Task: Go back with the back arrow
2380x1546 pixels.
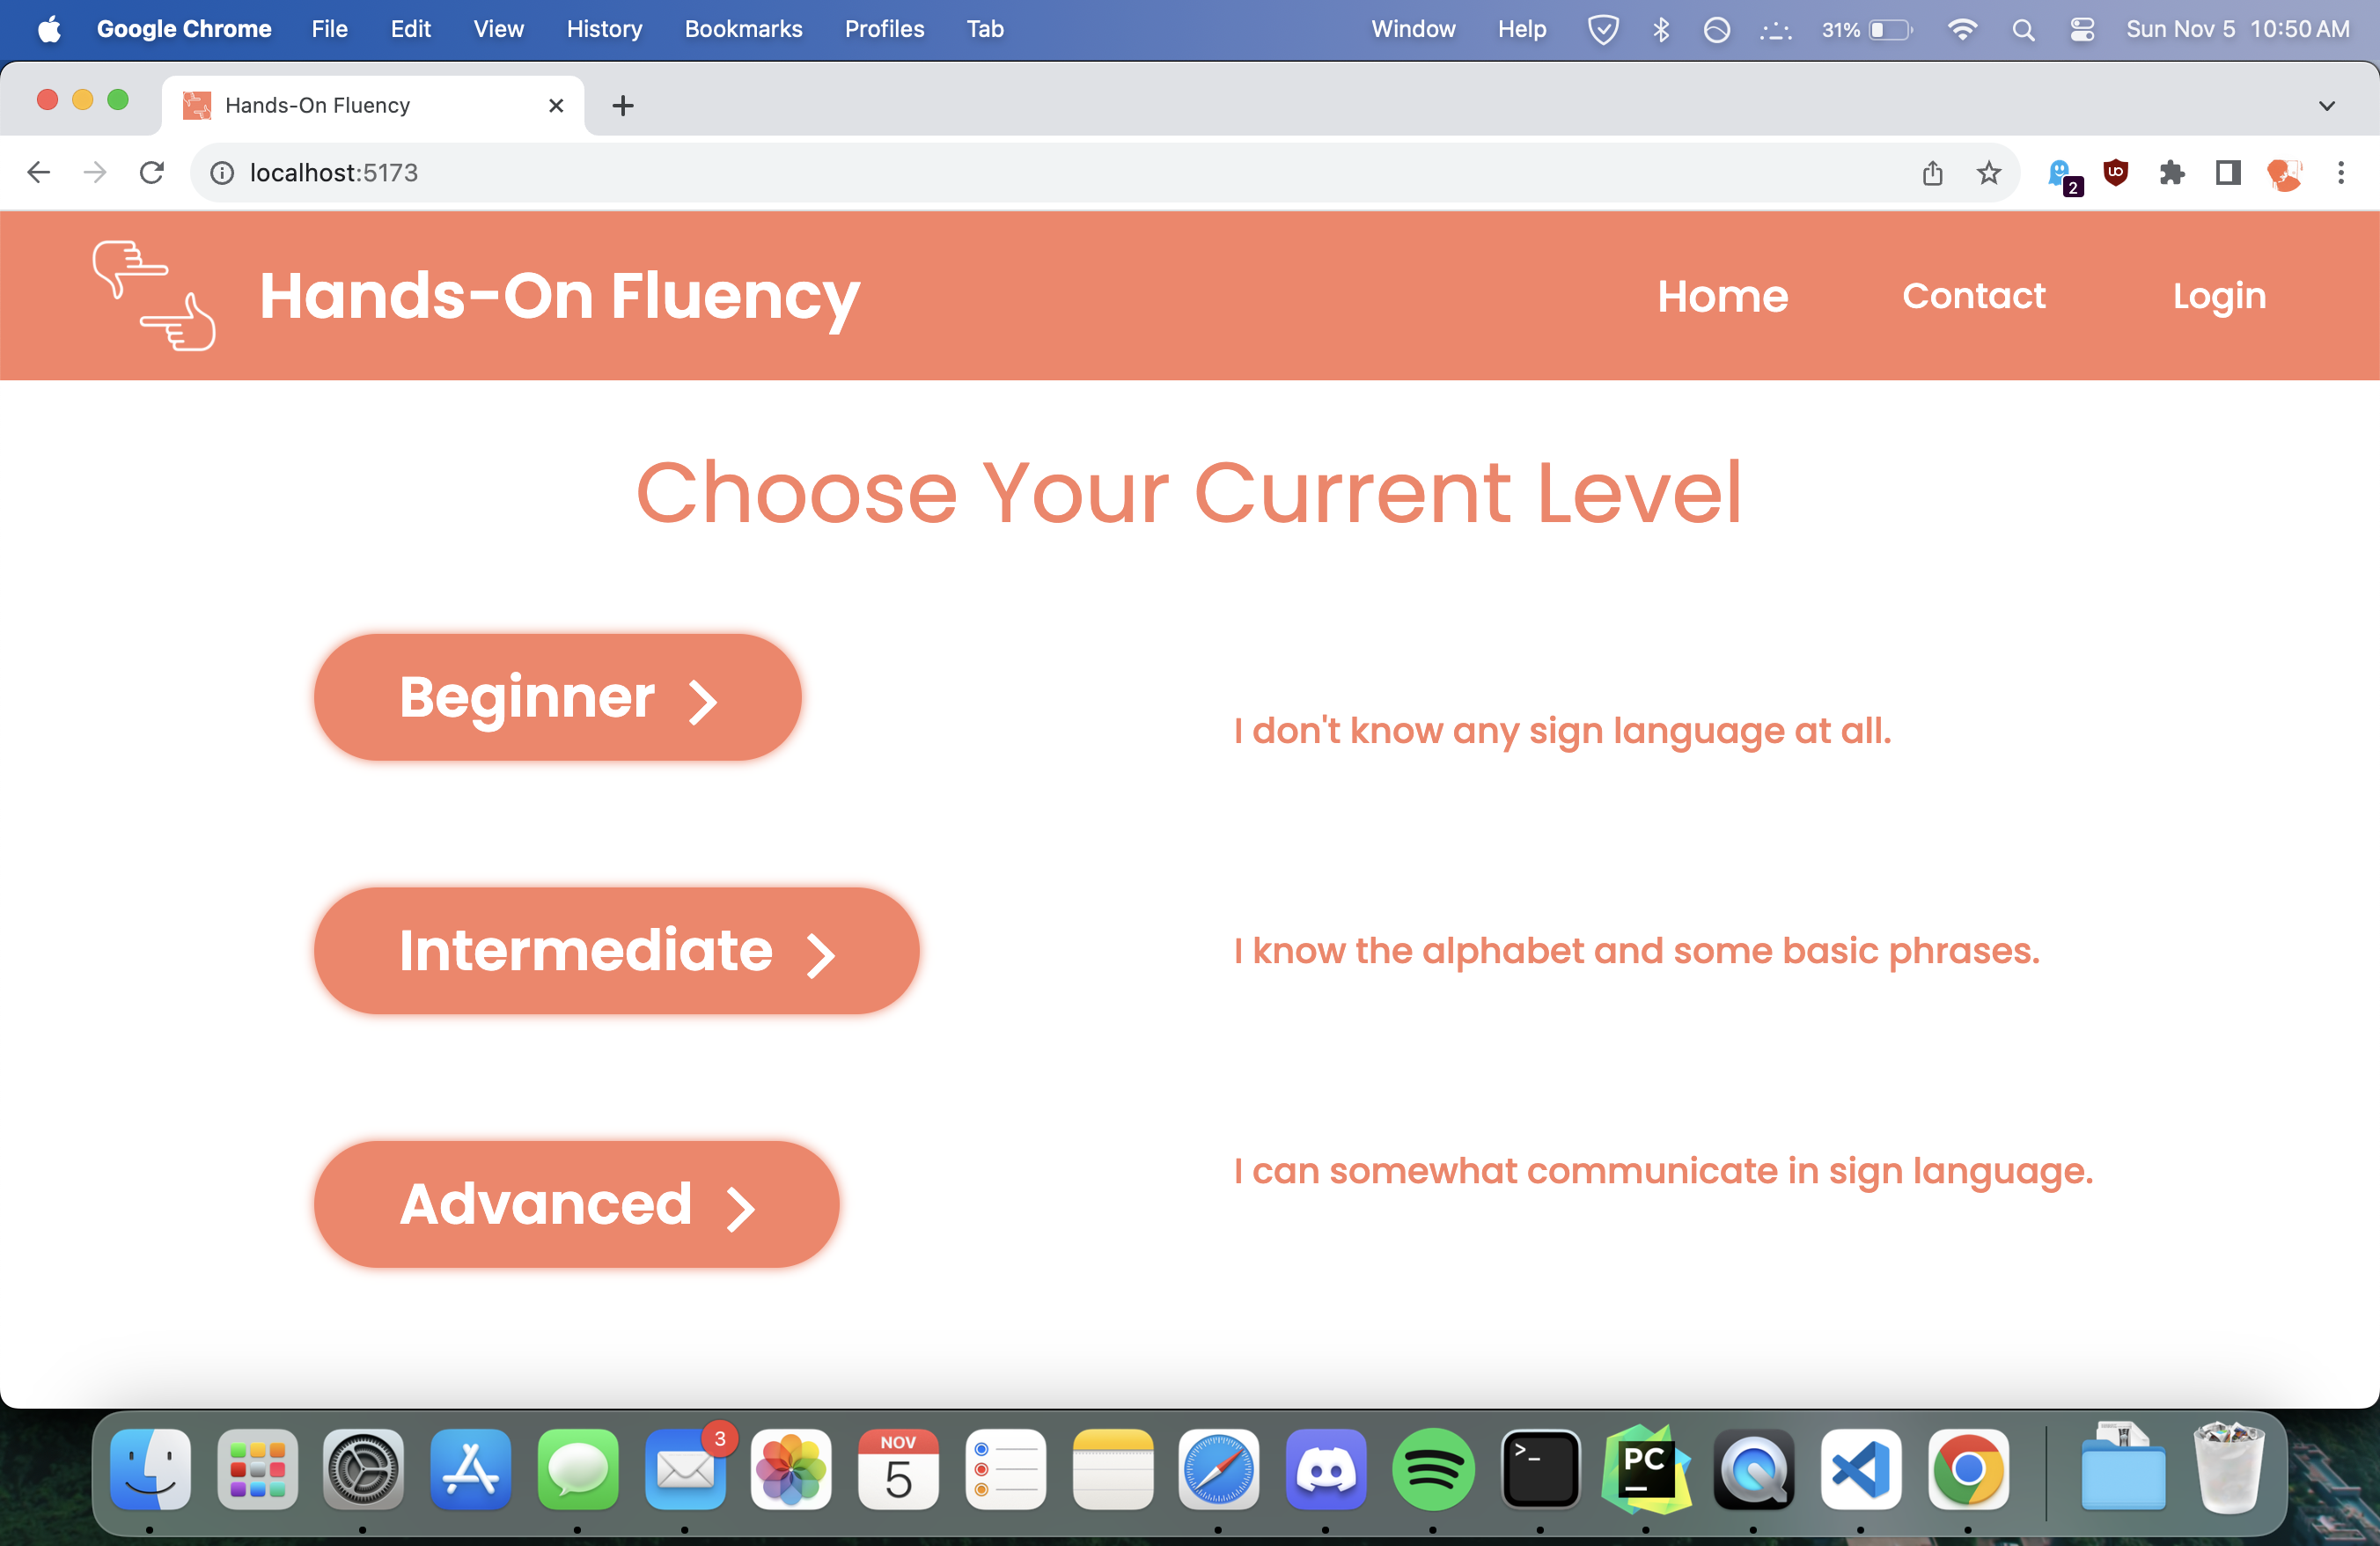Action: pyautogui.click(x=38, y=173)
